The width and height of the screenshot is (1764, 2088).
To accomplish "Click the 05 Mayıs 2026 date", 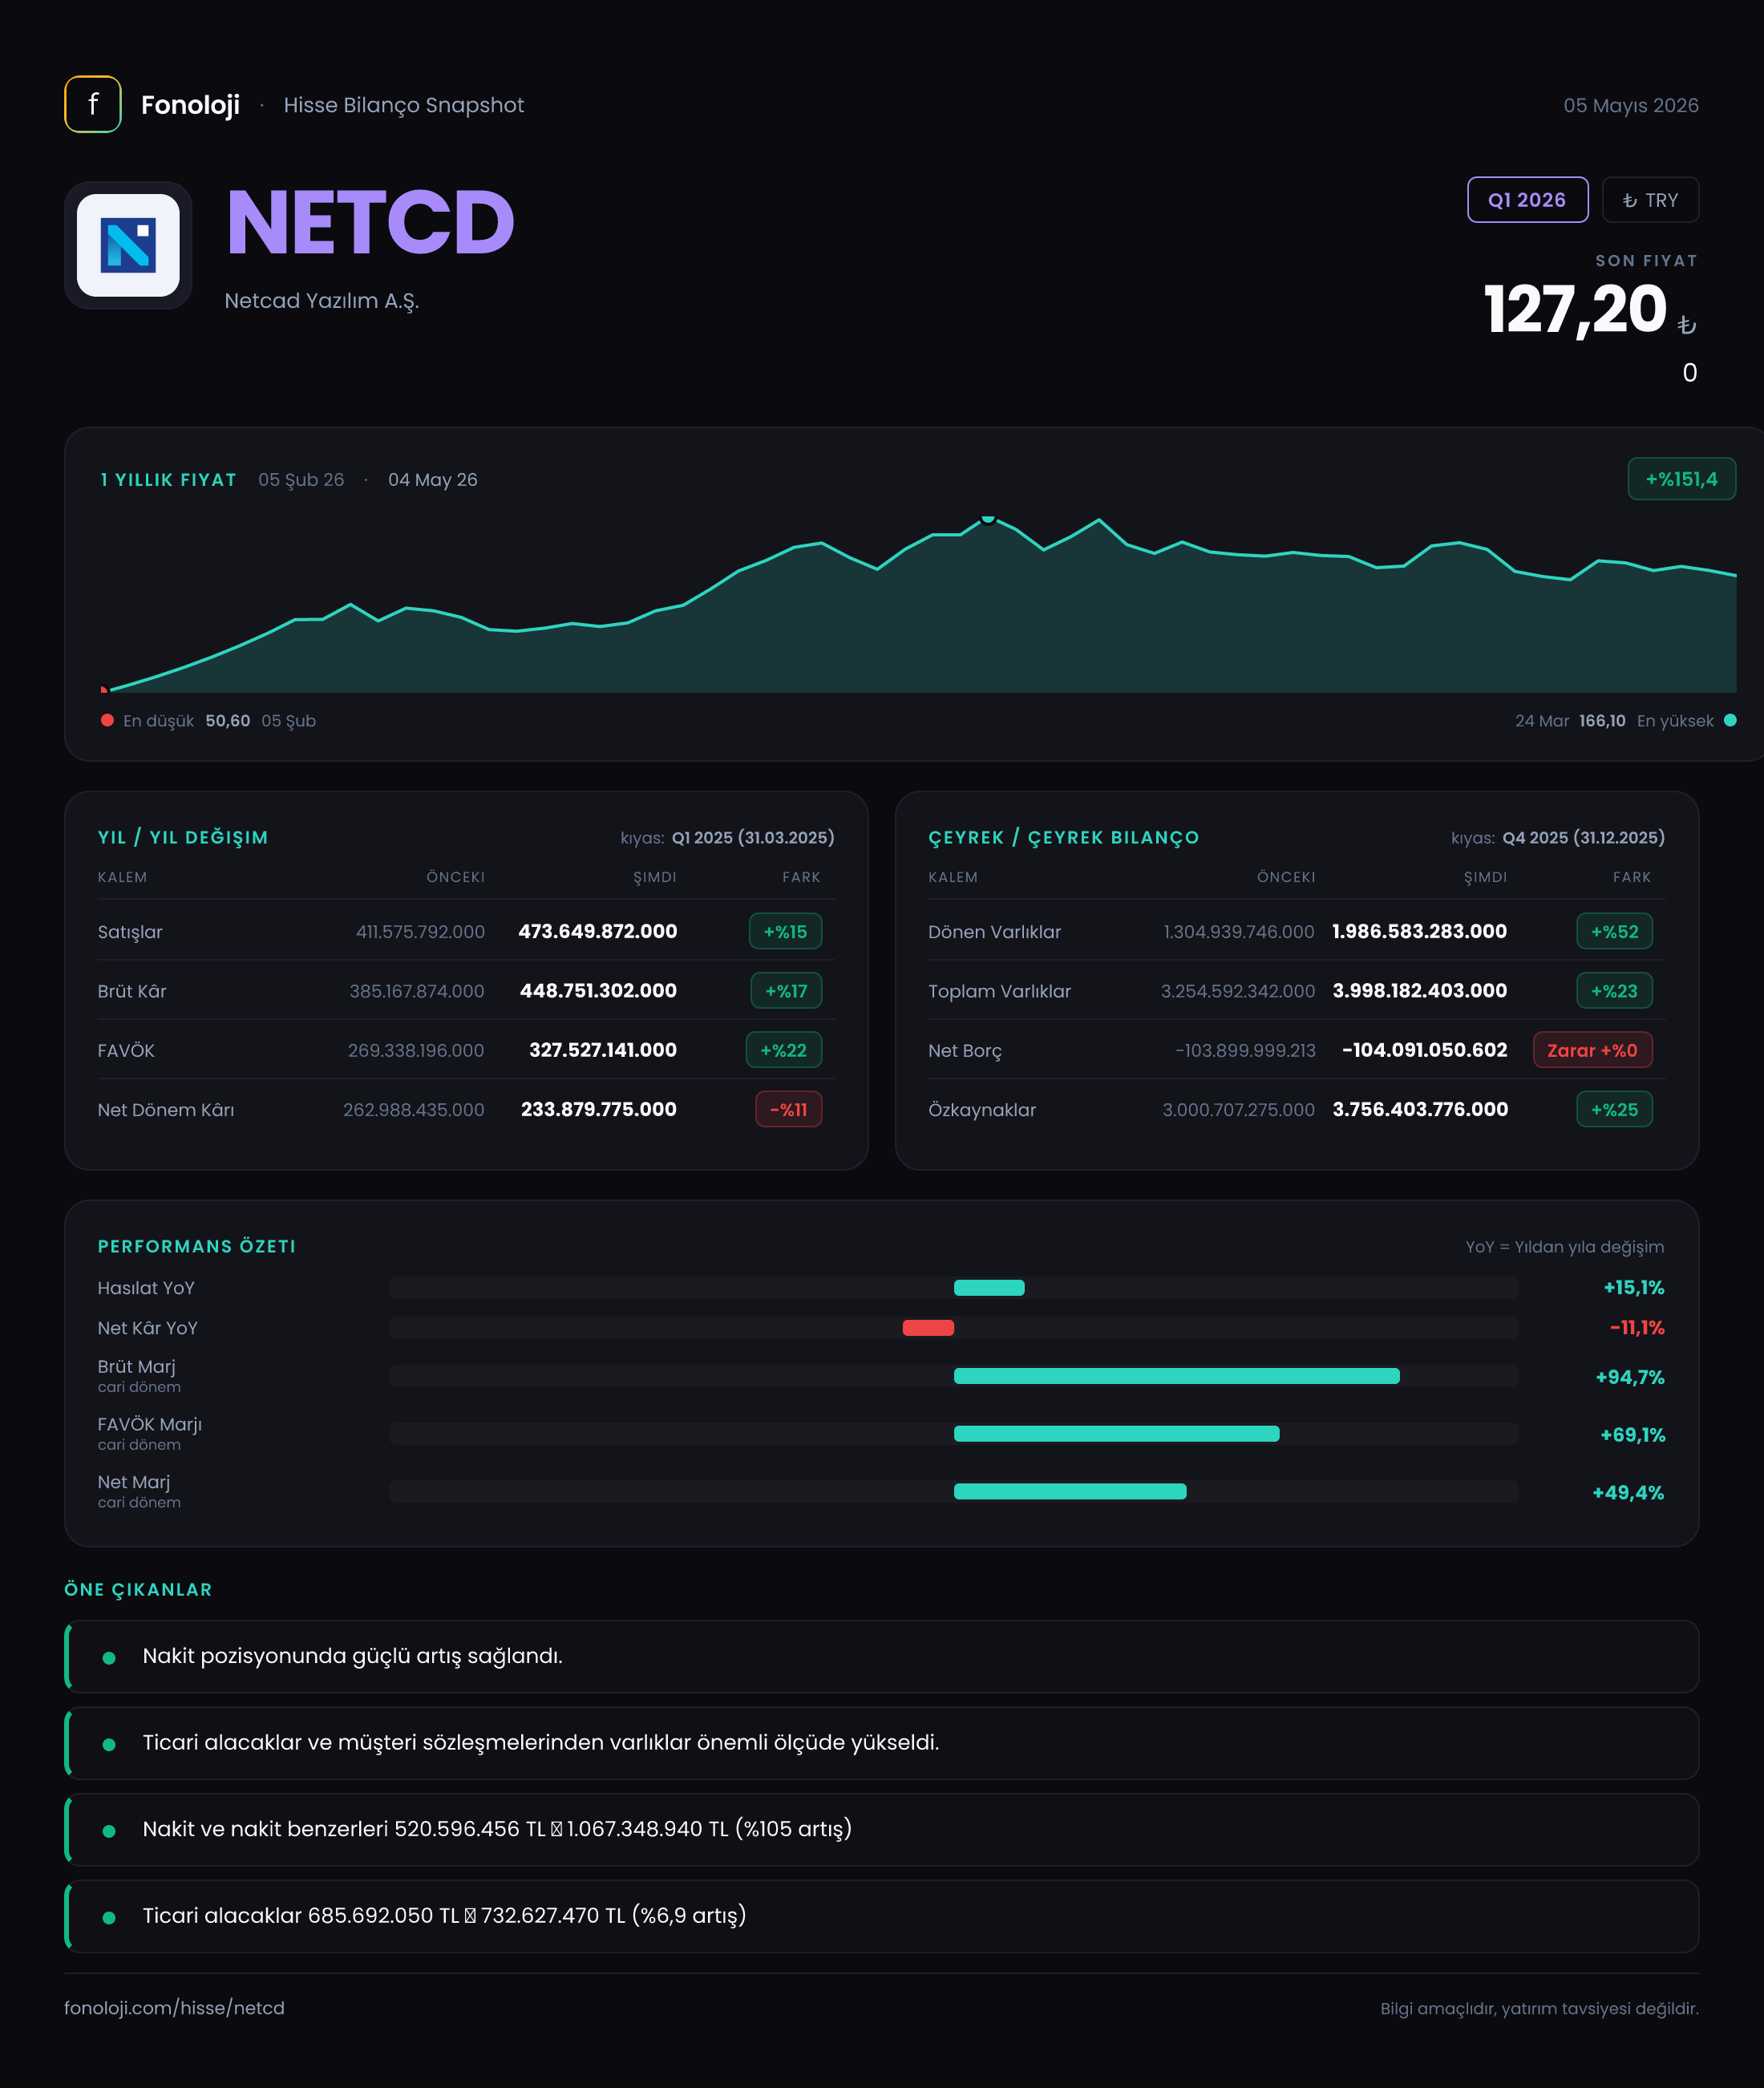I will [x=1631, y=105].
